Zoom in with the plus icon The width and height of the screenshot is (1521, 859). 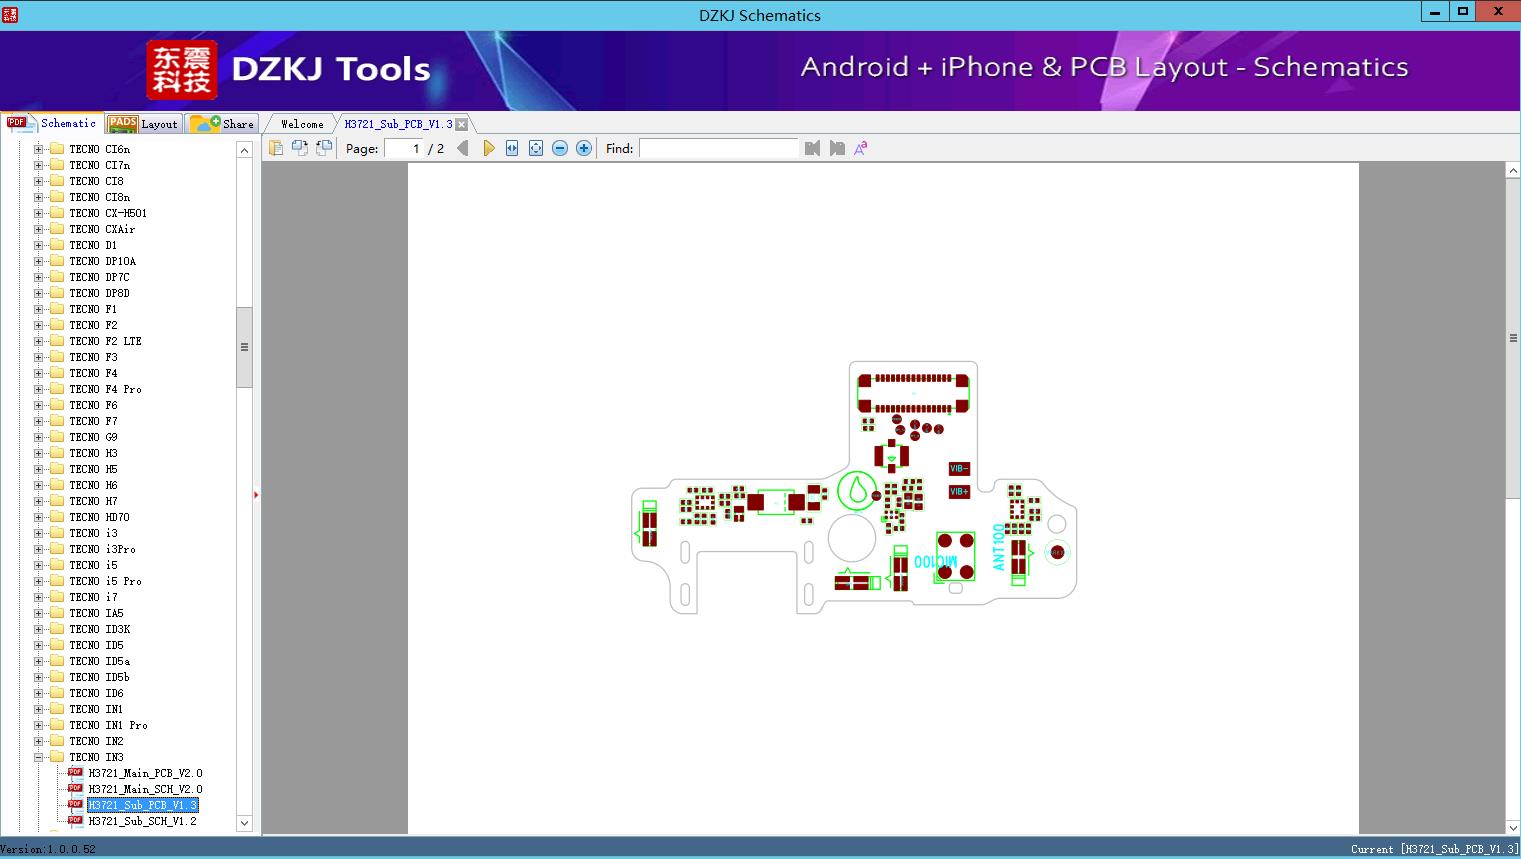[584, 148]
